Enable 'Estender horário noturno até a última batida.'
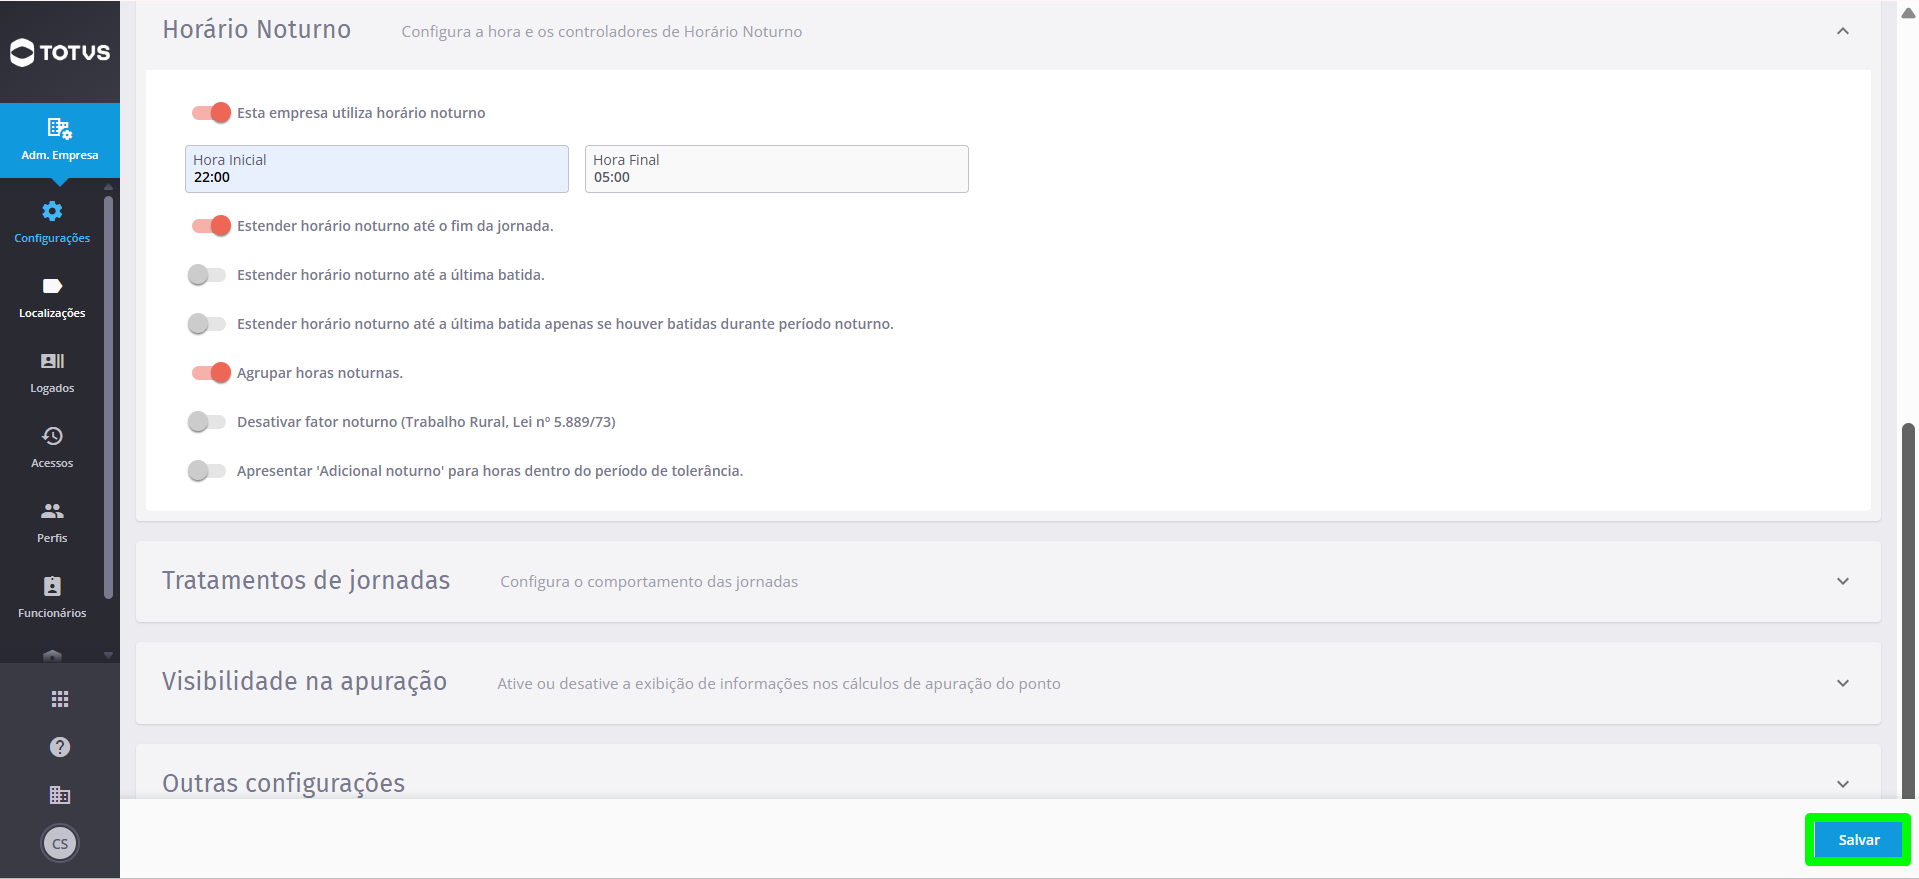The image size is (1919, 879). pos(207,275)
